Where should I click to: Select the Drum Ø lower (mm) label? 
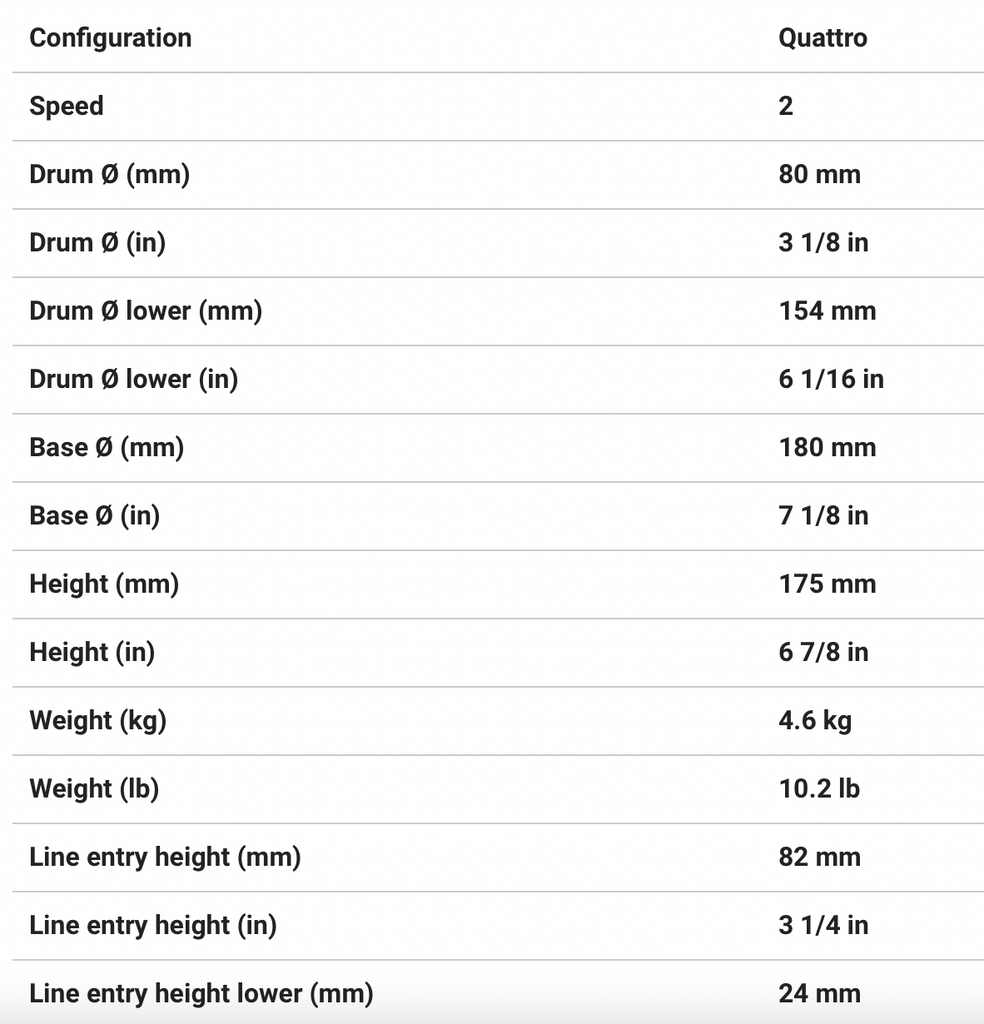point(145,311)
